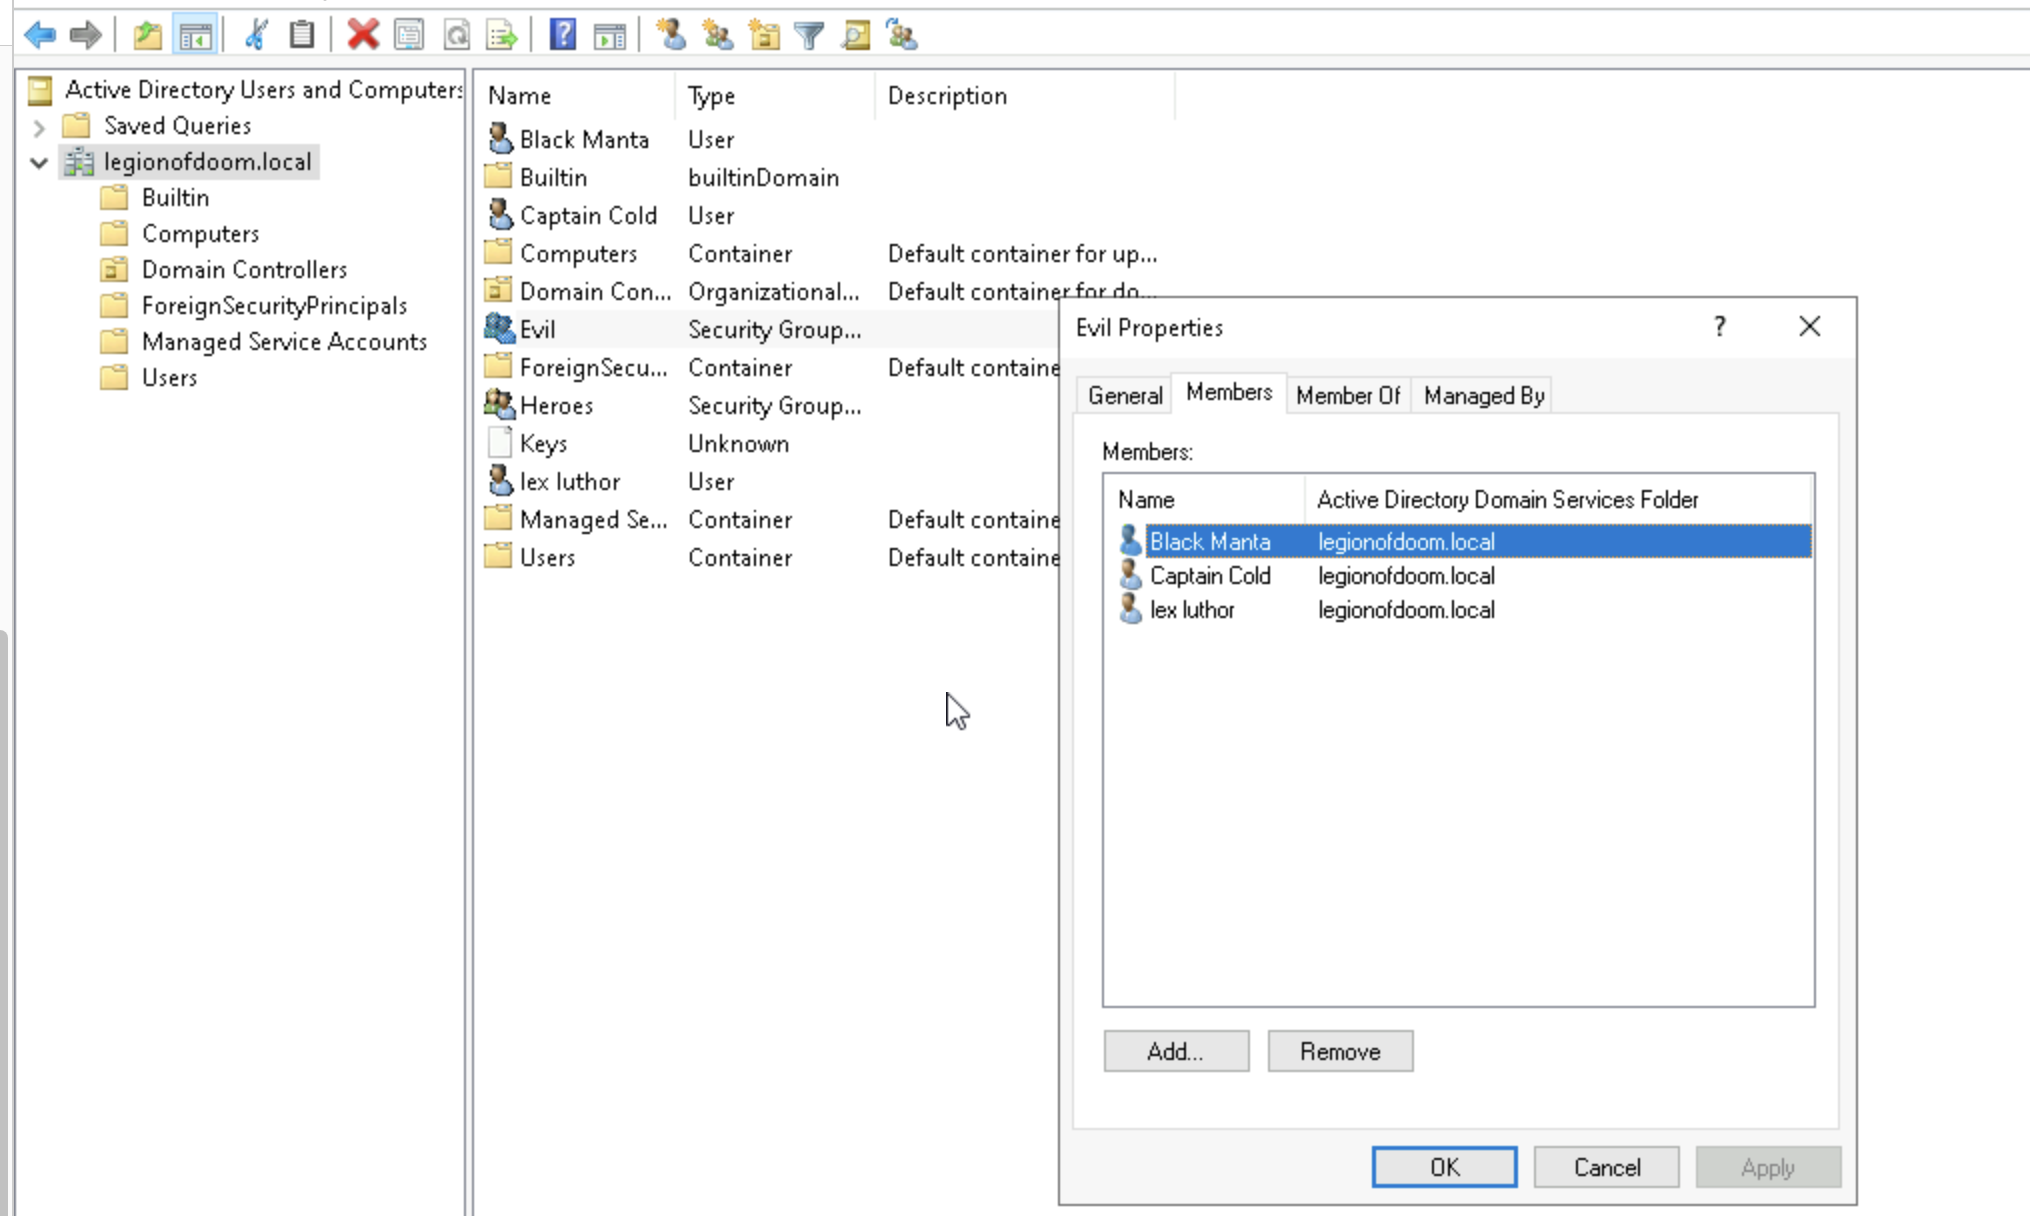Click the Add... button
This screenshot has width=2030, height=1216.
1175,1051
